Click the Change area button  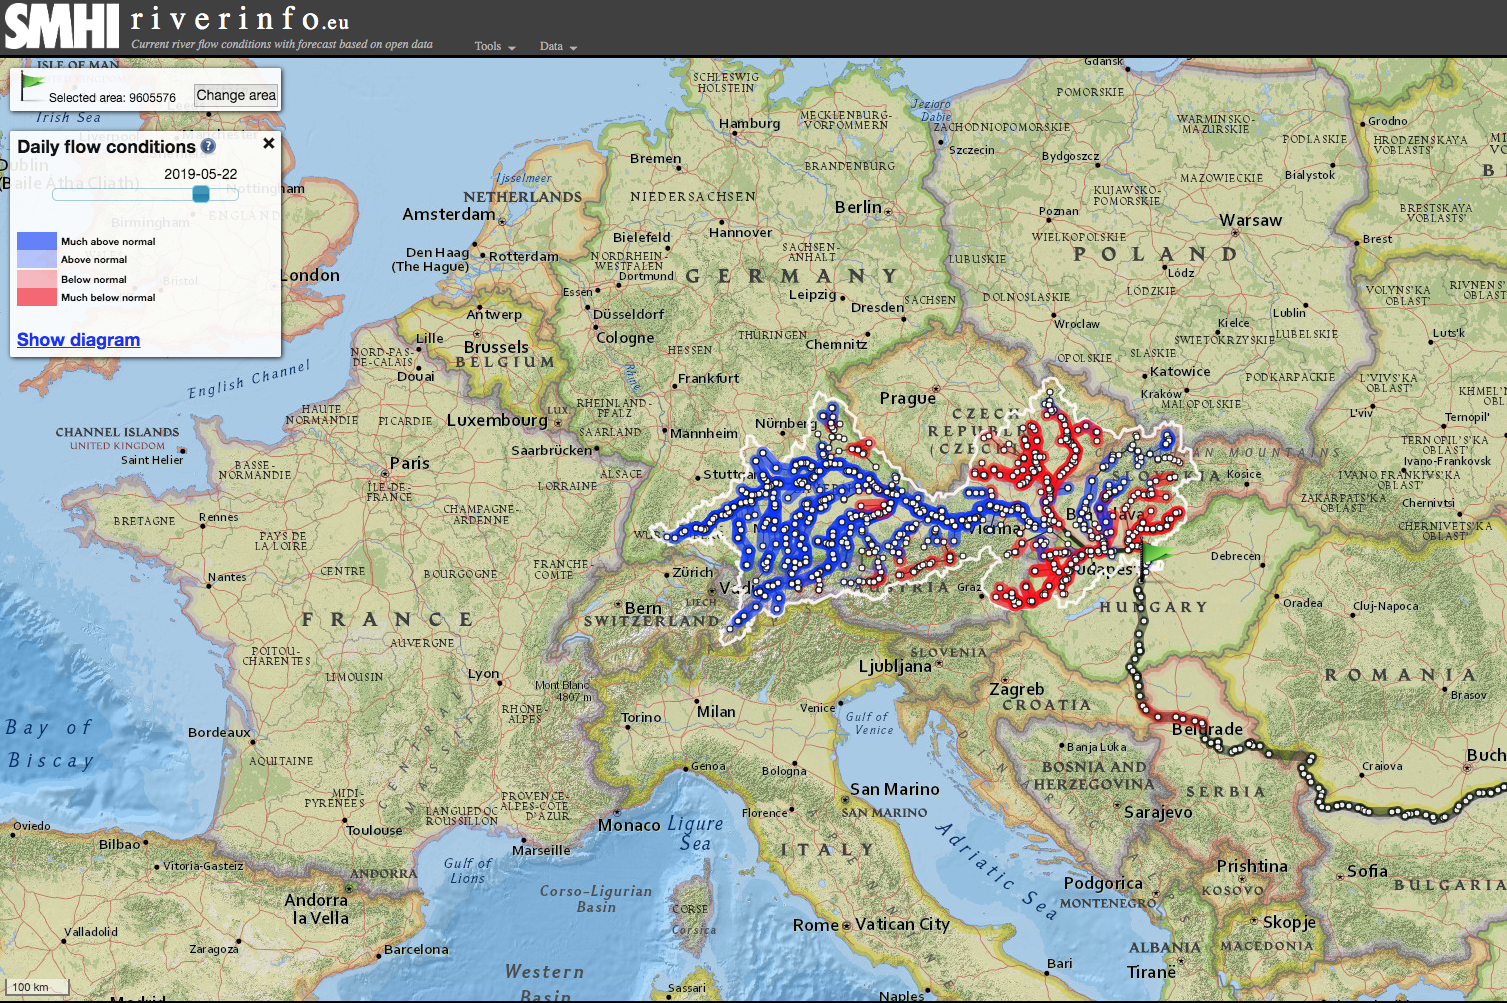[236, 95]
